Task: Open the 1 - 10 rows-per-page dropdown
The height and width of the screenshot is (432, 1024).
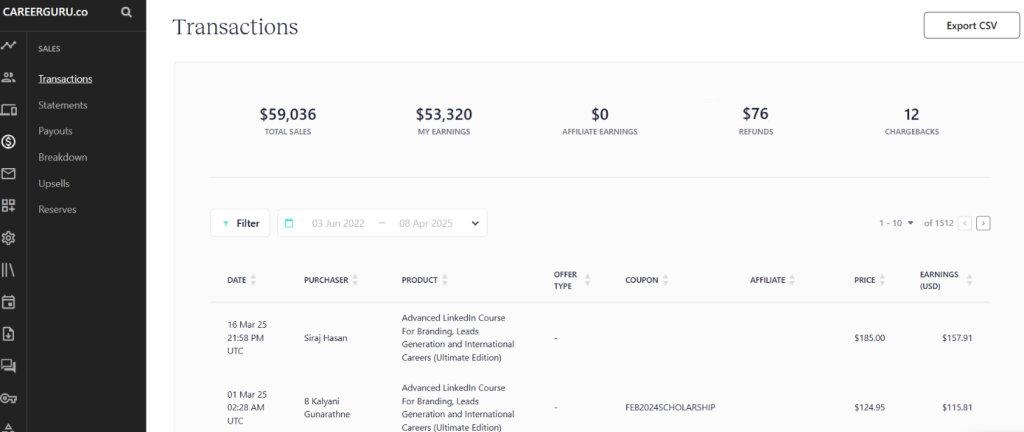Action: point(897,223)
